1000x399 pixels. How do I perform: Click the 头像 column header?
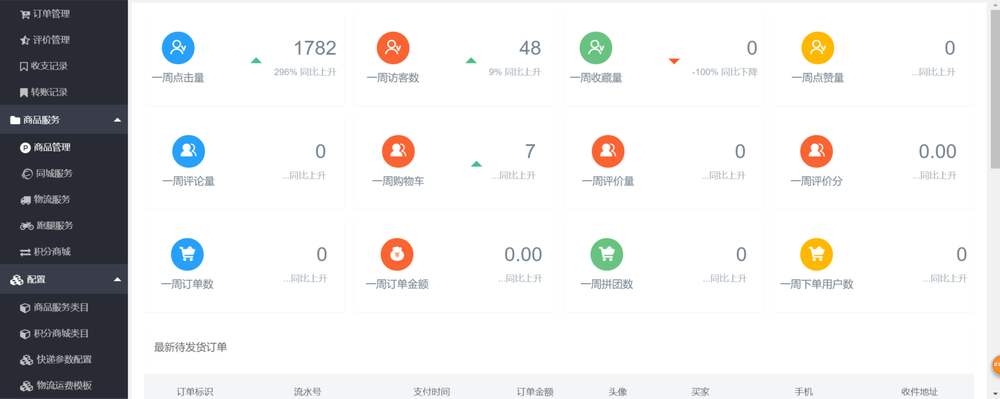tap(618, 392)
